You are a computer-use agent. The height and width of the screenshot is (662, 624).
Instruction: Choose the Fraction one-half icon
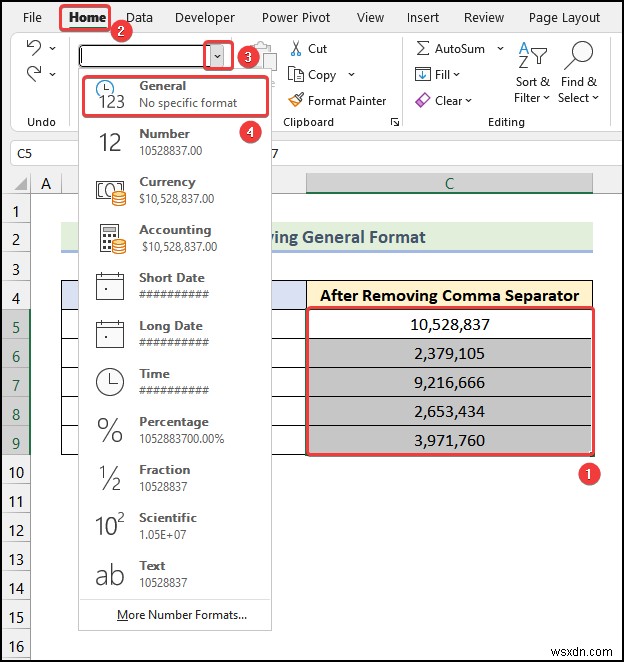tap(110, 478)
